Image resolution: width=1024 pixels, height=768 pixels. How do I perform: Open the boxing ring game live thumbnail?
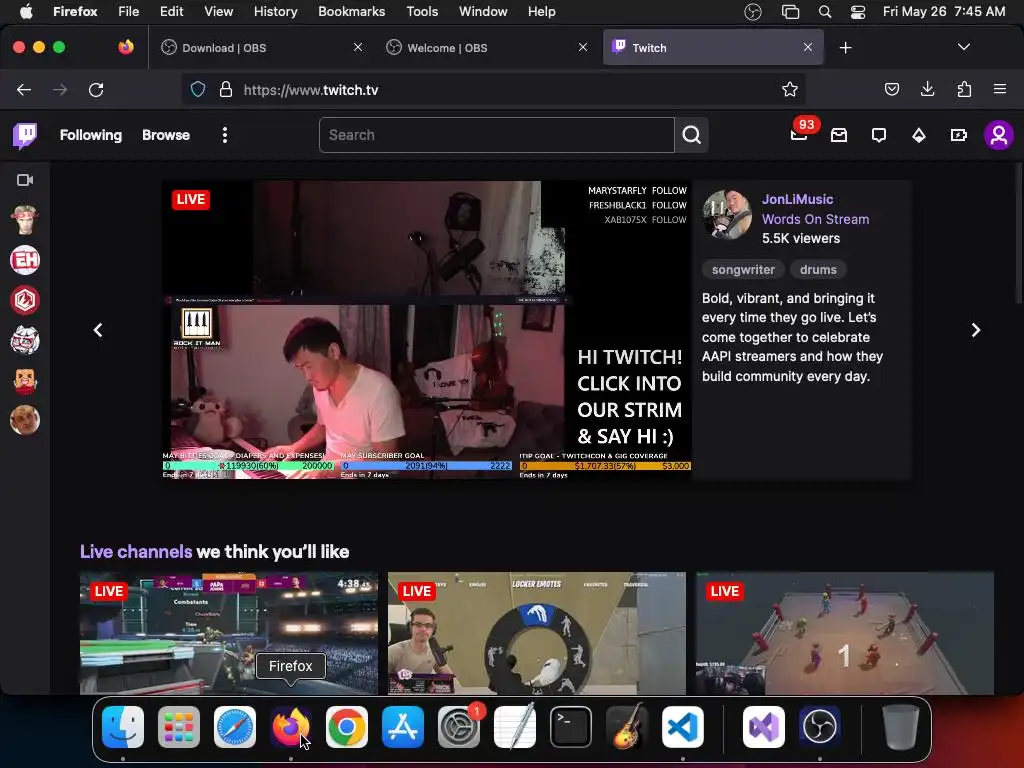click(x=845, y=633)
